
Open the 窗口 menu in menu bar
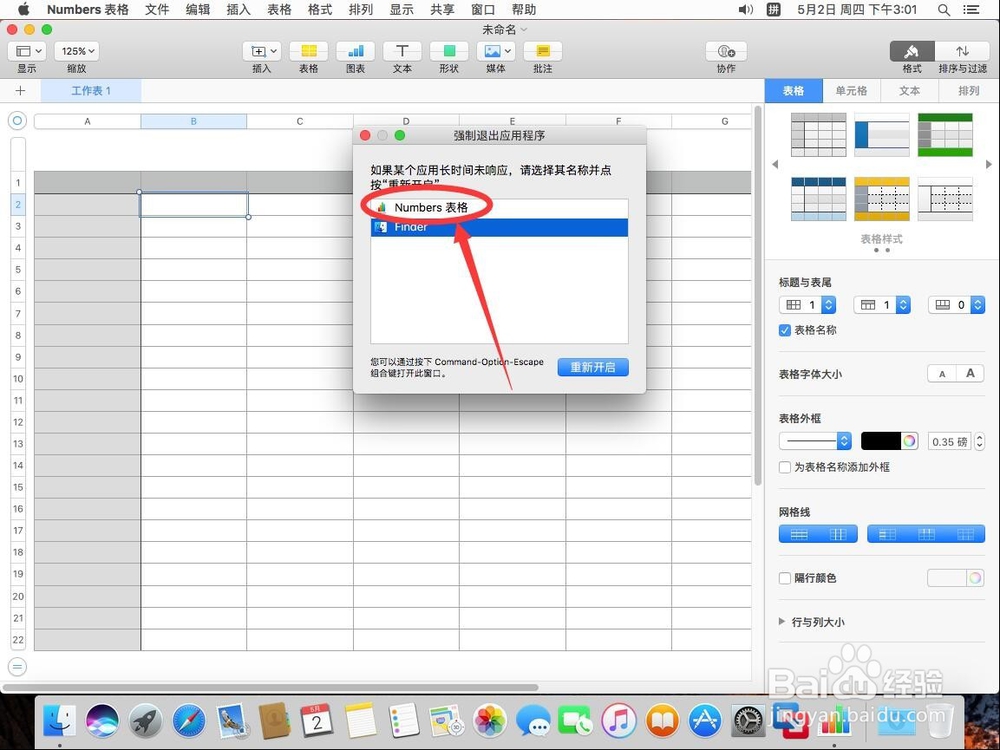[483, 9]
